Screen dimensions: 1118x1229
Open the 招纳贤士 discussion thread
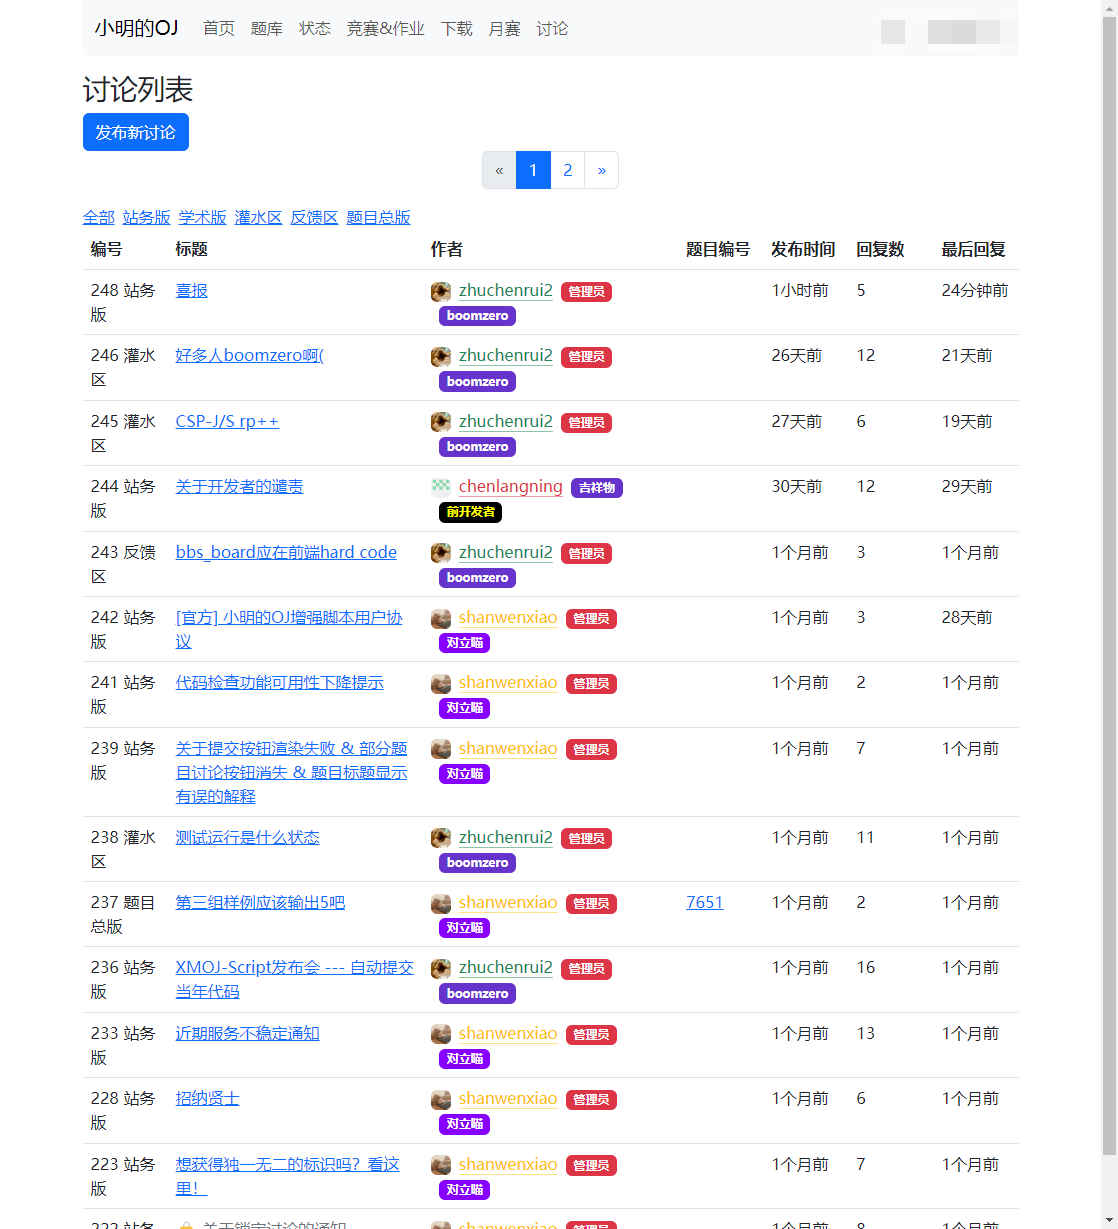pos(207,1098)
